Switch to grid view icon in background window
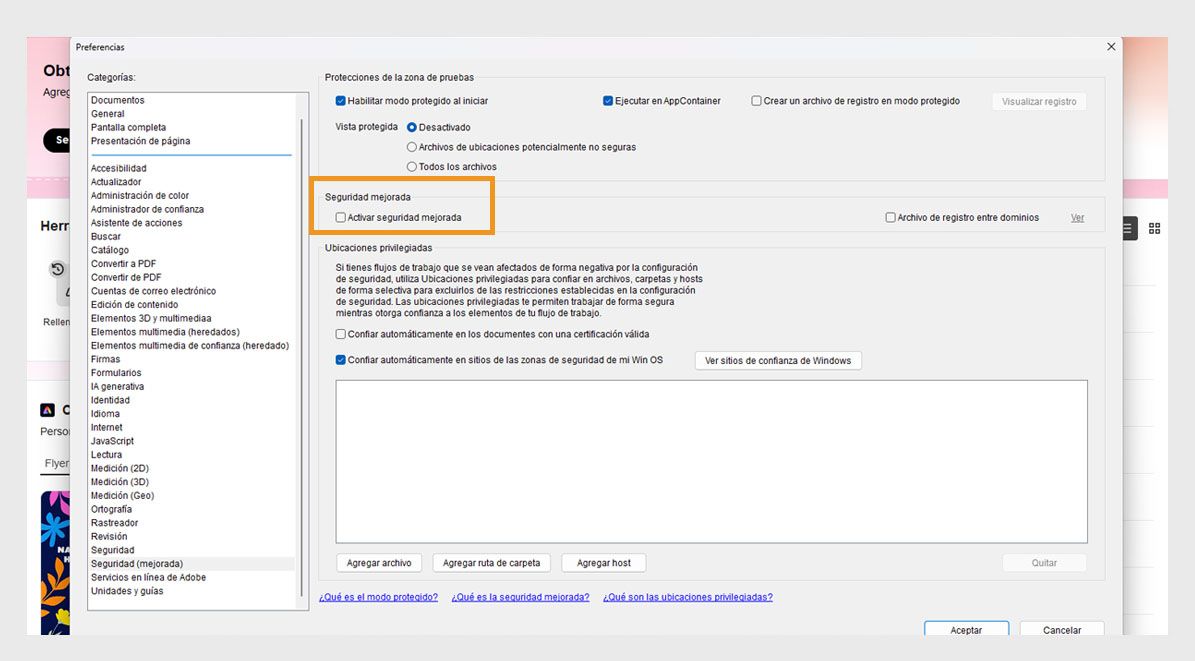This screenshot has width=1195, height=661. point(1155,229)
